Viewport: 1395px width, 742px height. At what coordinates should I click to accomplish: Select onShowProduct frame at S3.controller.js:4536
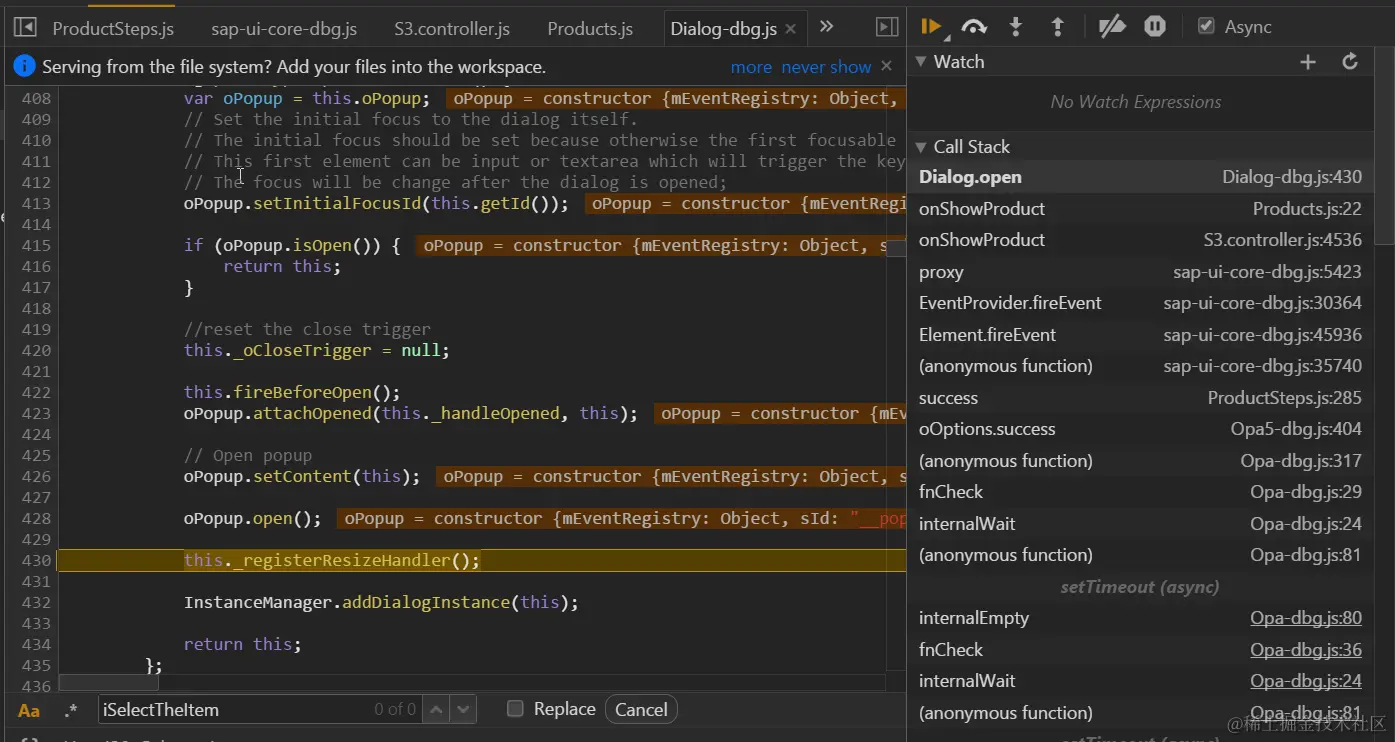(1140, 240)
